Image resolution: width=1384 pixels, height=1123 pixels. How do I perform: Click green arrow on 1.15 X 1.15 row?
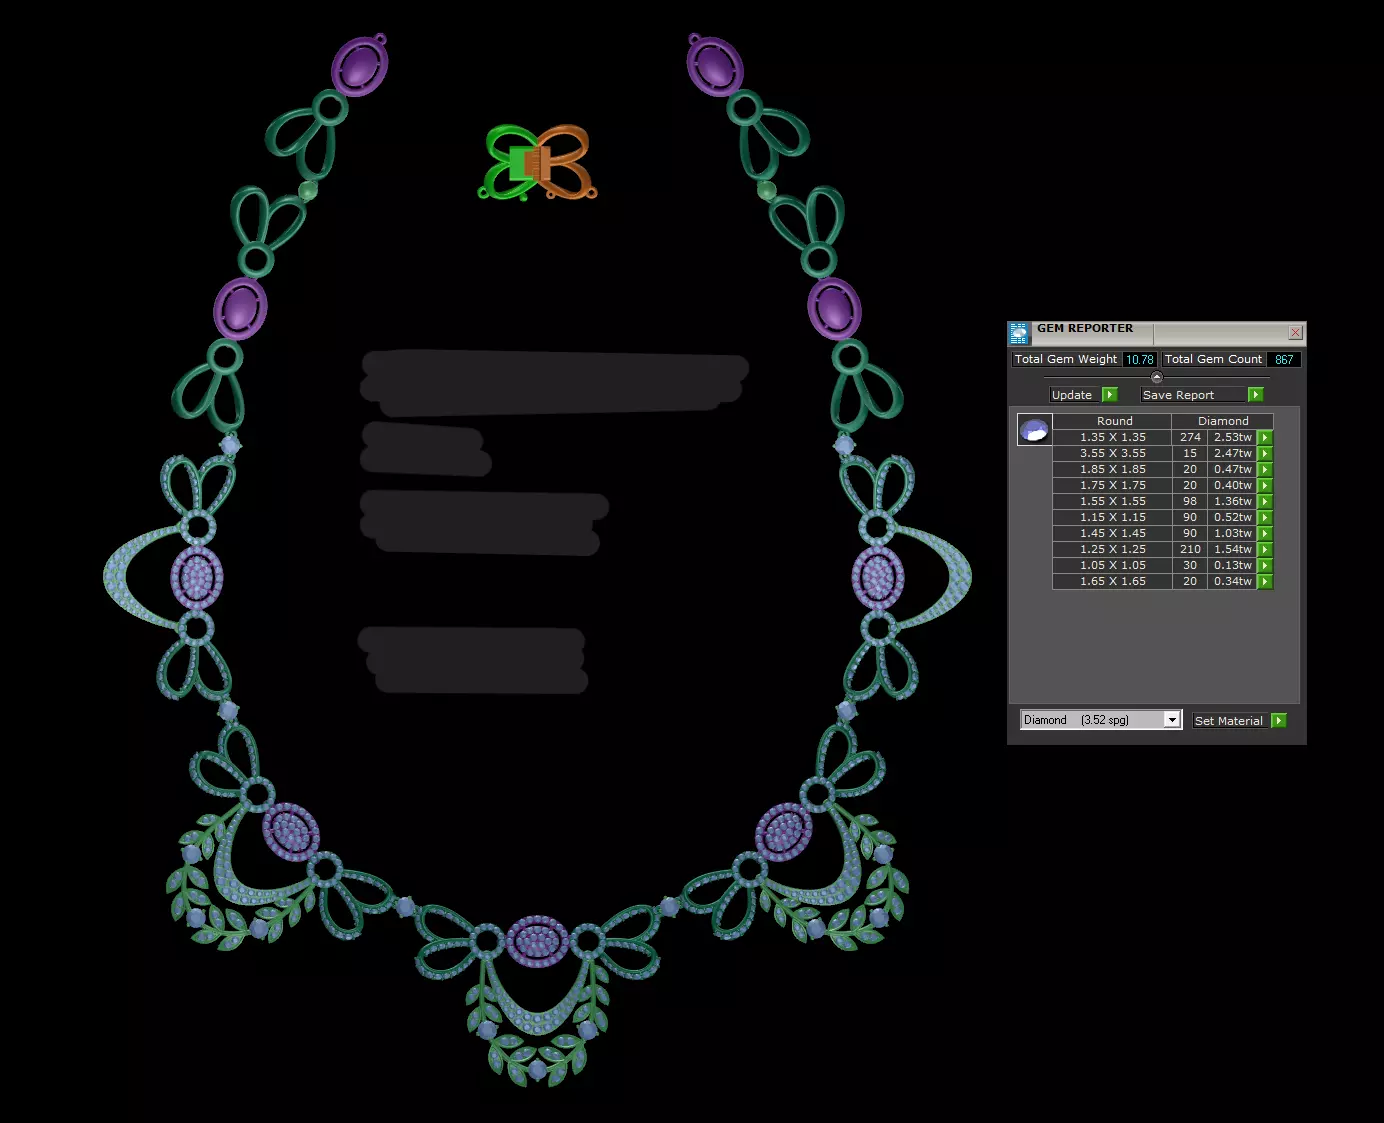1265,518
